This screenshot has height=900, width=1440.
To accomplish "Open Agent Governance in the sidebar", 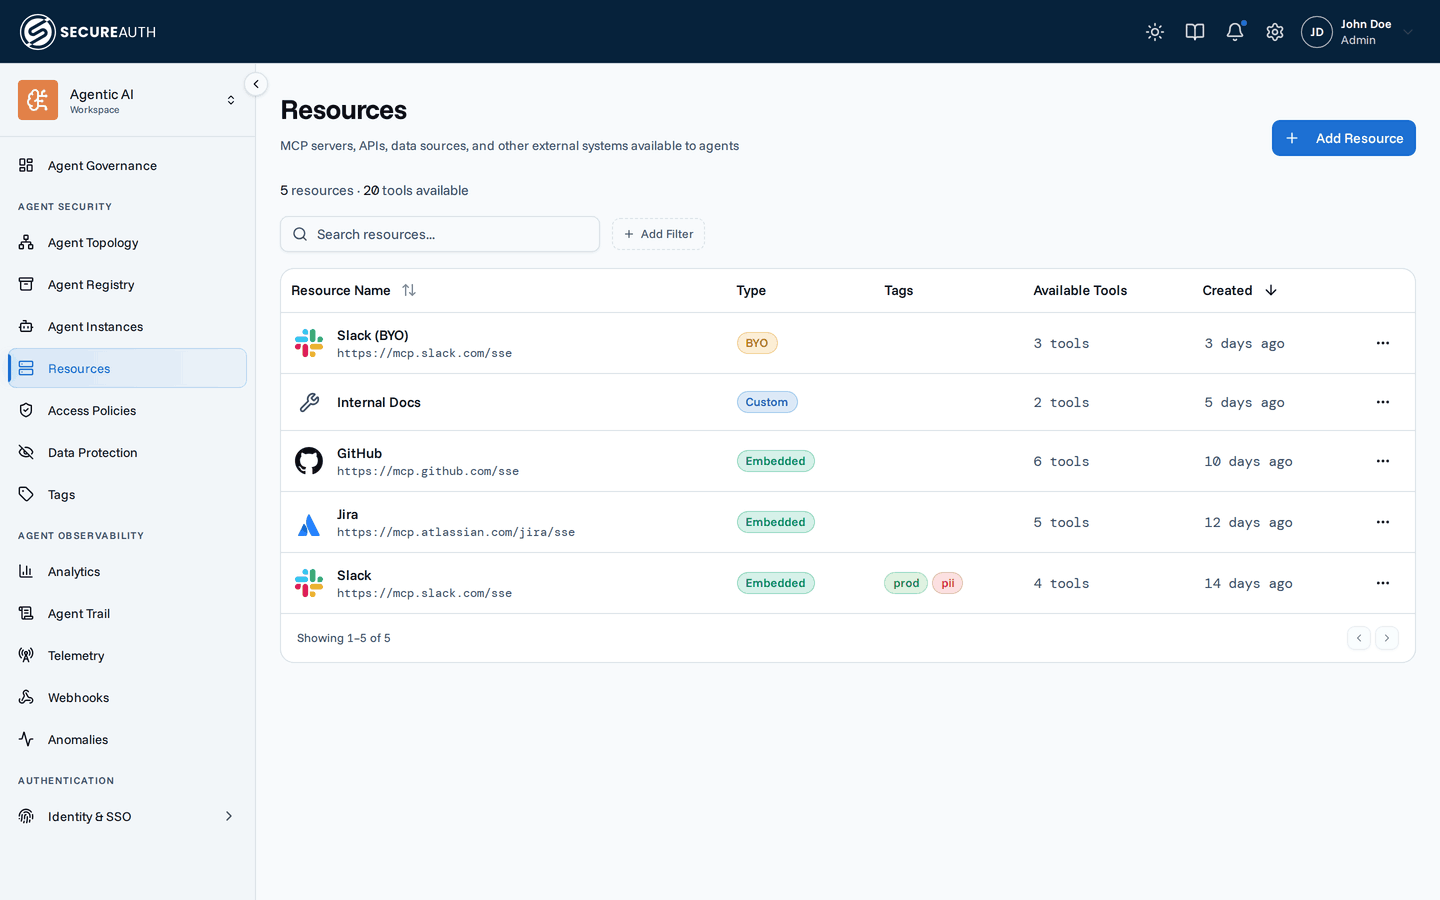I will tap(127, 166).
